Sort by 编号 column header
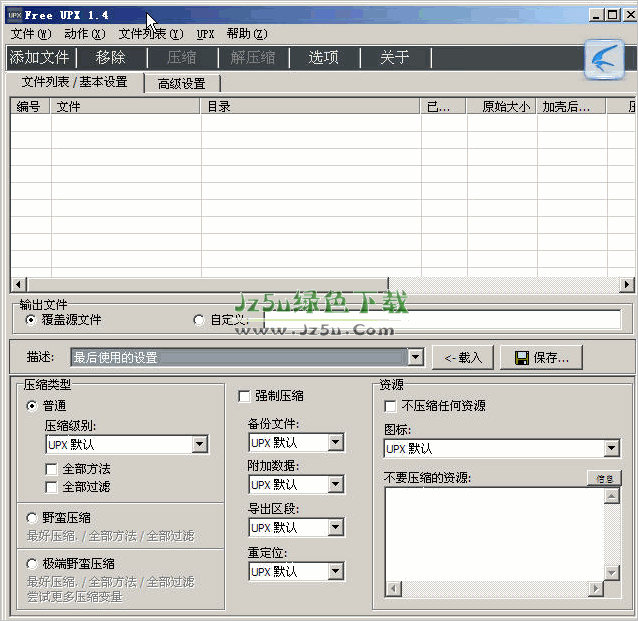Viewport: 638px width, 621px height. click(30, 107)
